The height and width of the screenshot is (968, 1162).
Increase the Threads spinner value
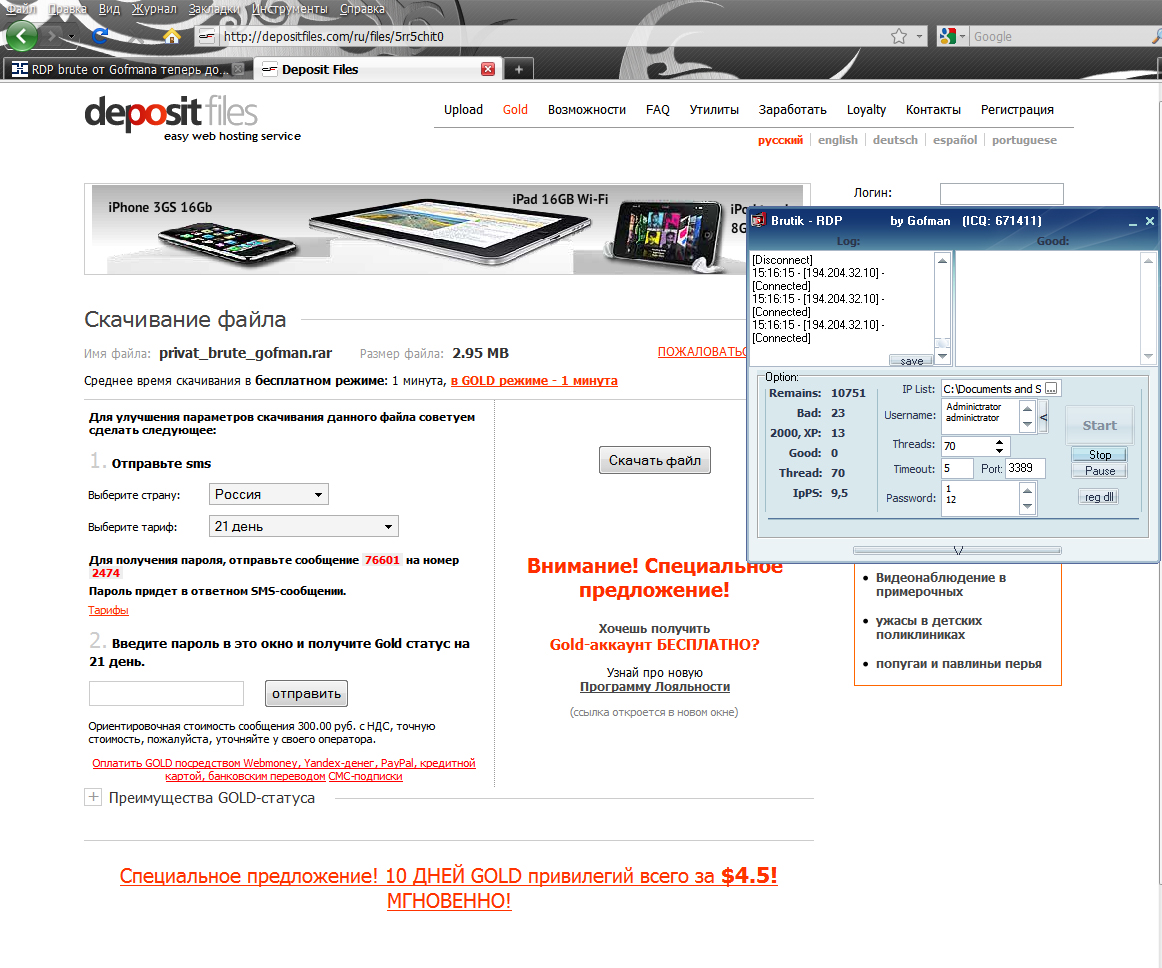1000,442
